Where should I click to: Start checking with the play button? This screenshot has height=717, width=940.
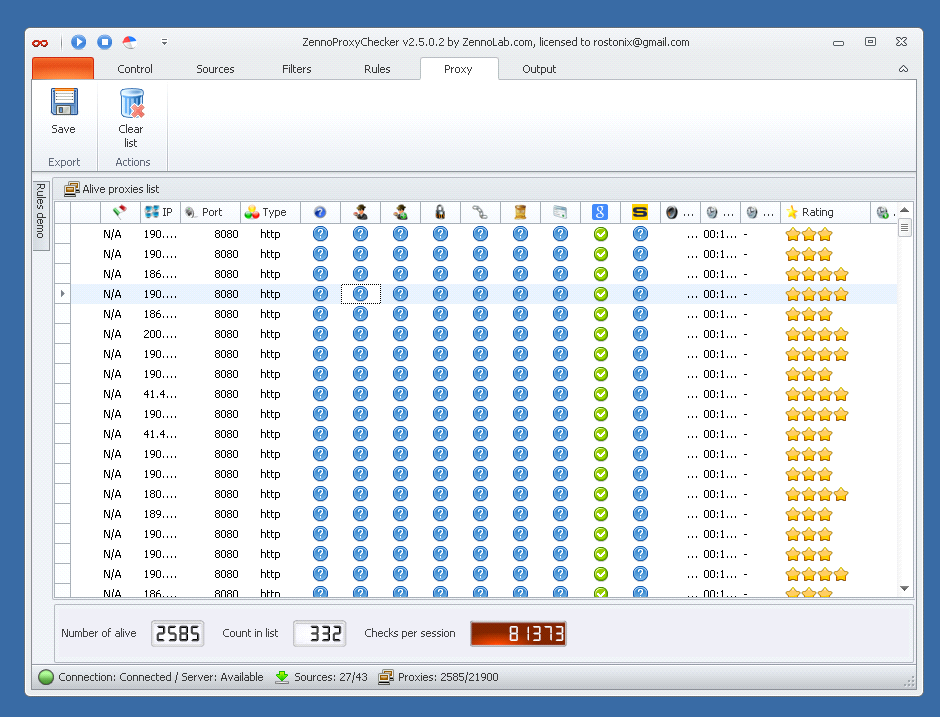point(79,42)
